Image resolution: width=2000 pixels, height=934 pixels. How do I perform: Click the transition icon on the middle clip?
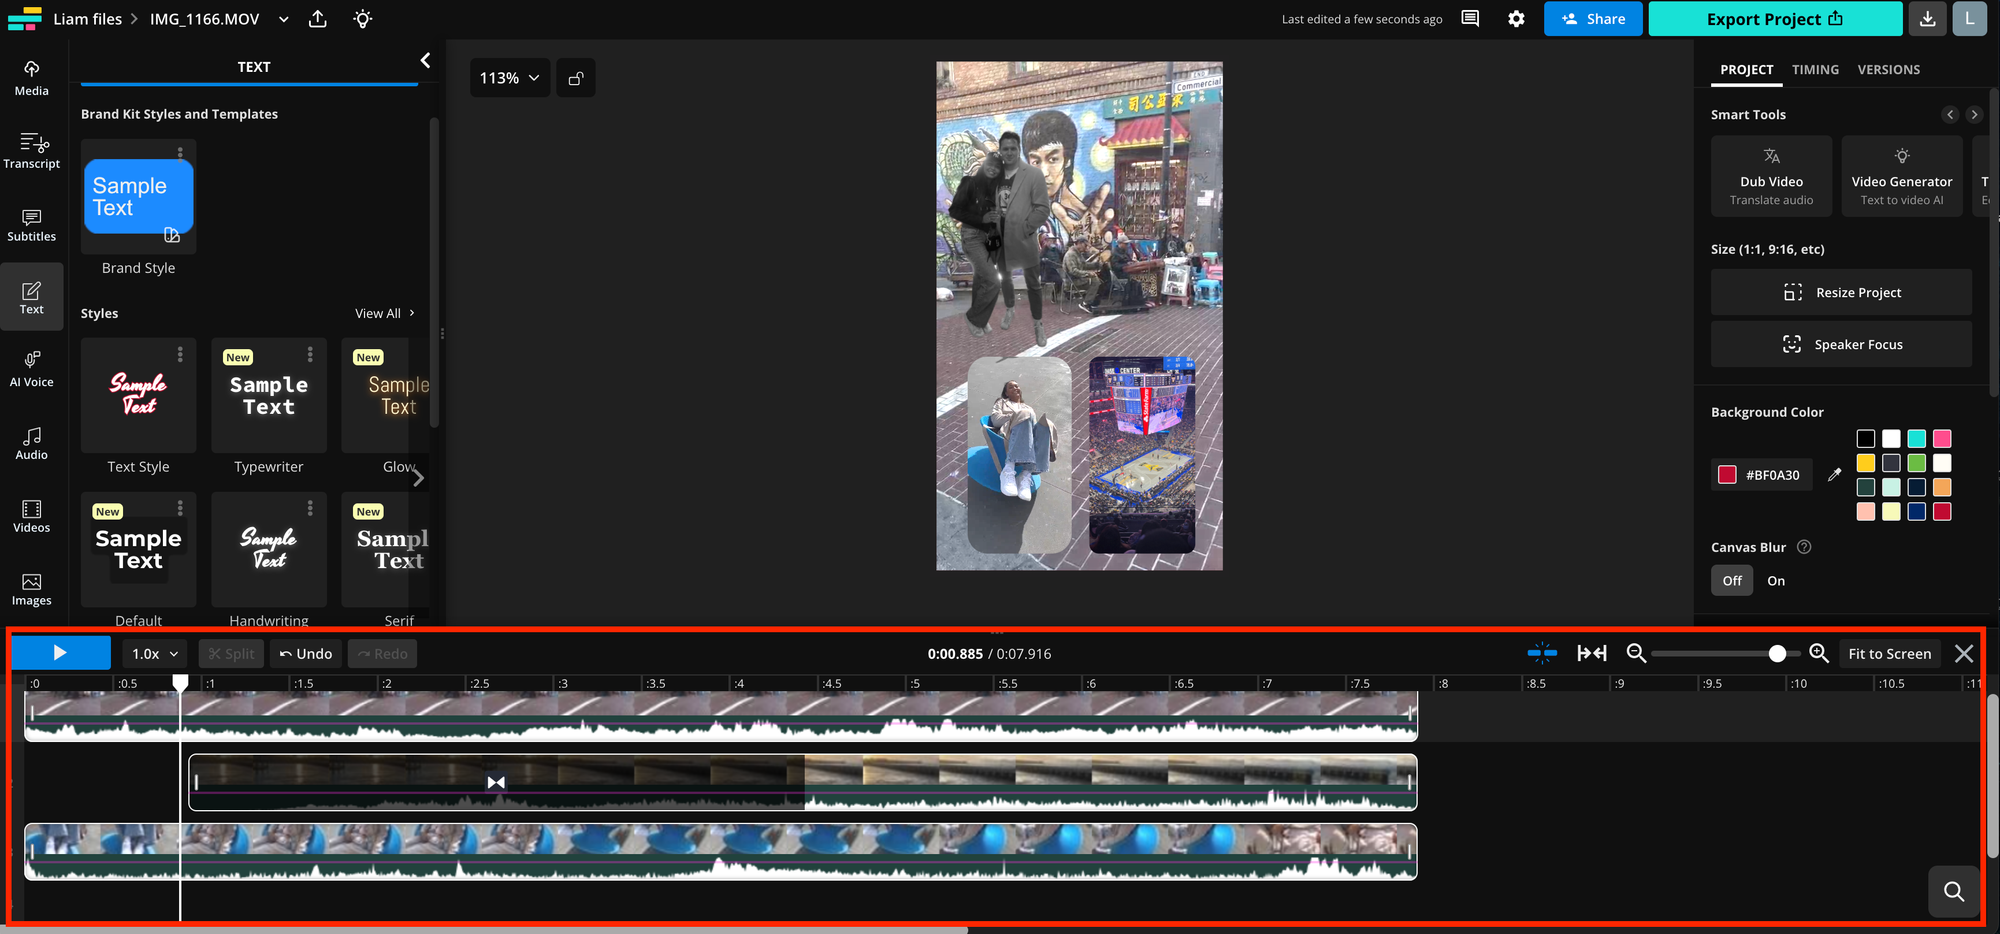(x=496, y=782)
